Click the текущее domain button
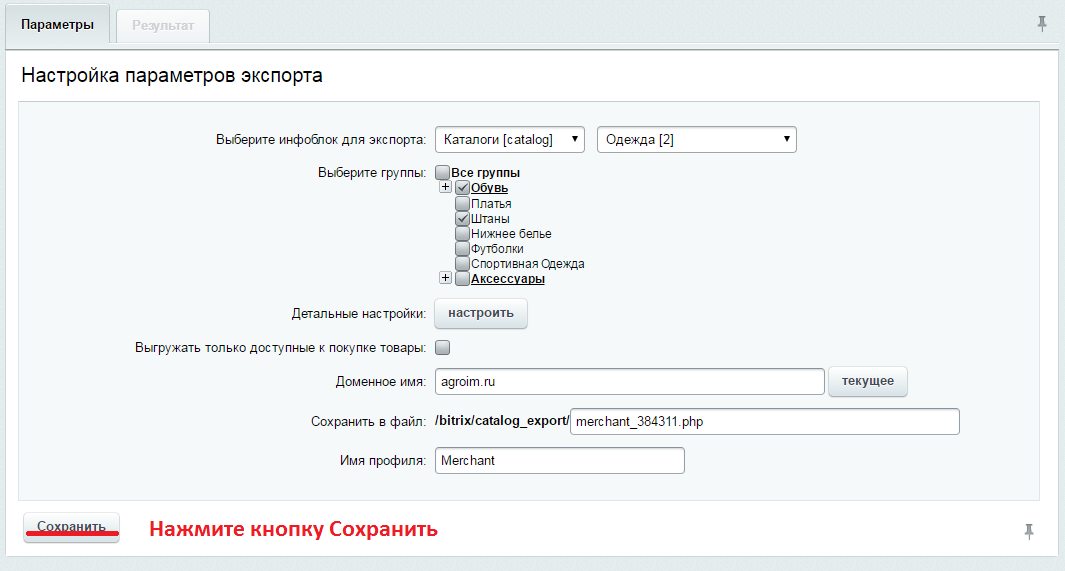Viewport: 1065px width, 571px height. [868, 381]
